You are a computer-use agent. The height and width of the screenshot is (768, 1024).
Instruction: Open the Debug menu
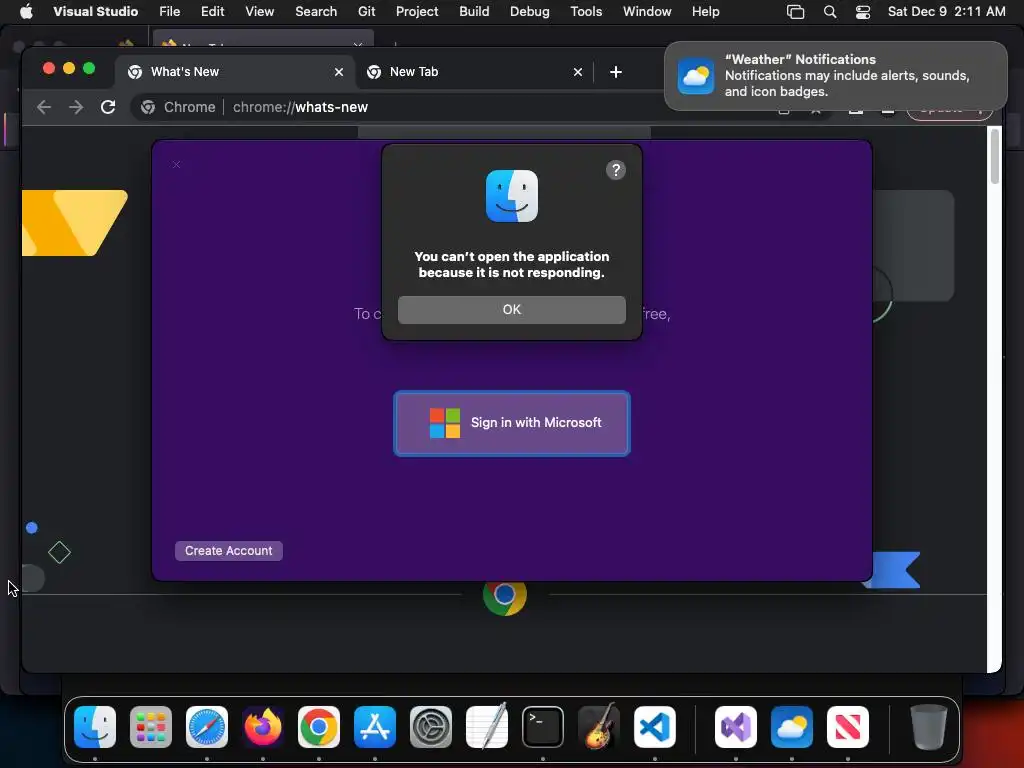[x=530, y=11]
